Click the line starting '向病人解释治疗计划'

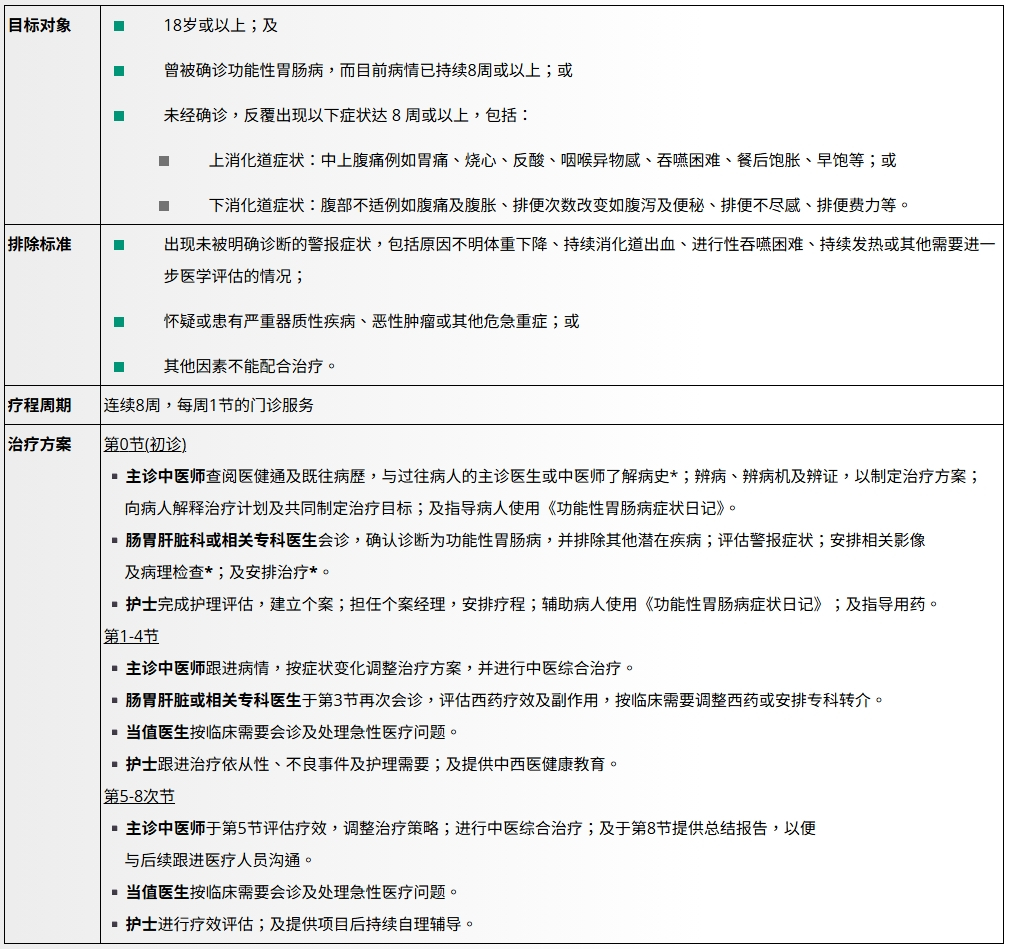tap(431, 508)
